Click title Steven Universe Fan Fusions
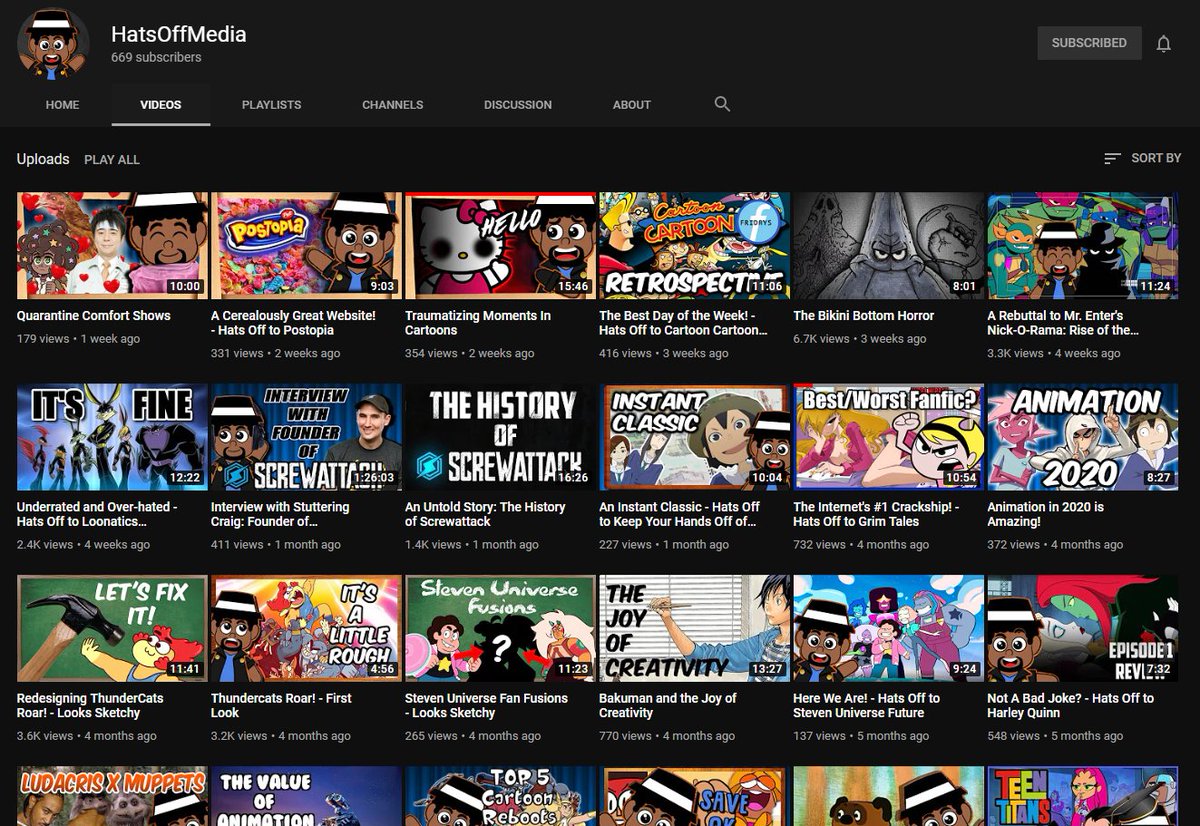Image resolution: width=1200 pixels, height=826 pixels. click(487, 705)
